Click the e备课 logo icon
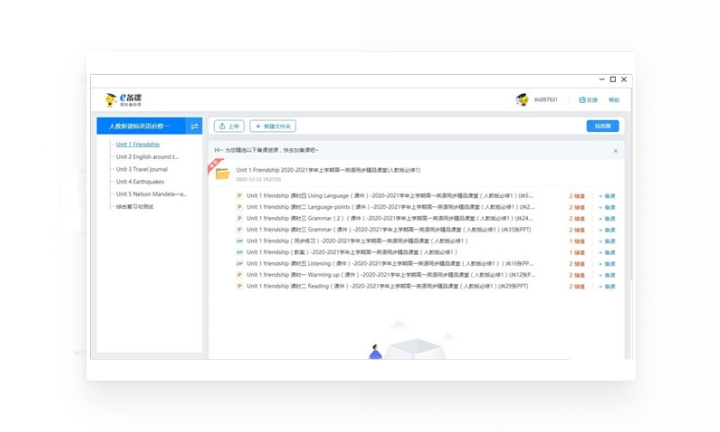Viewport: 720px width, 432px height. click(x=111, y=100)
